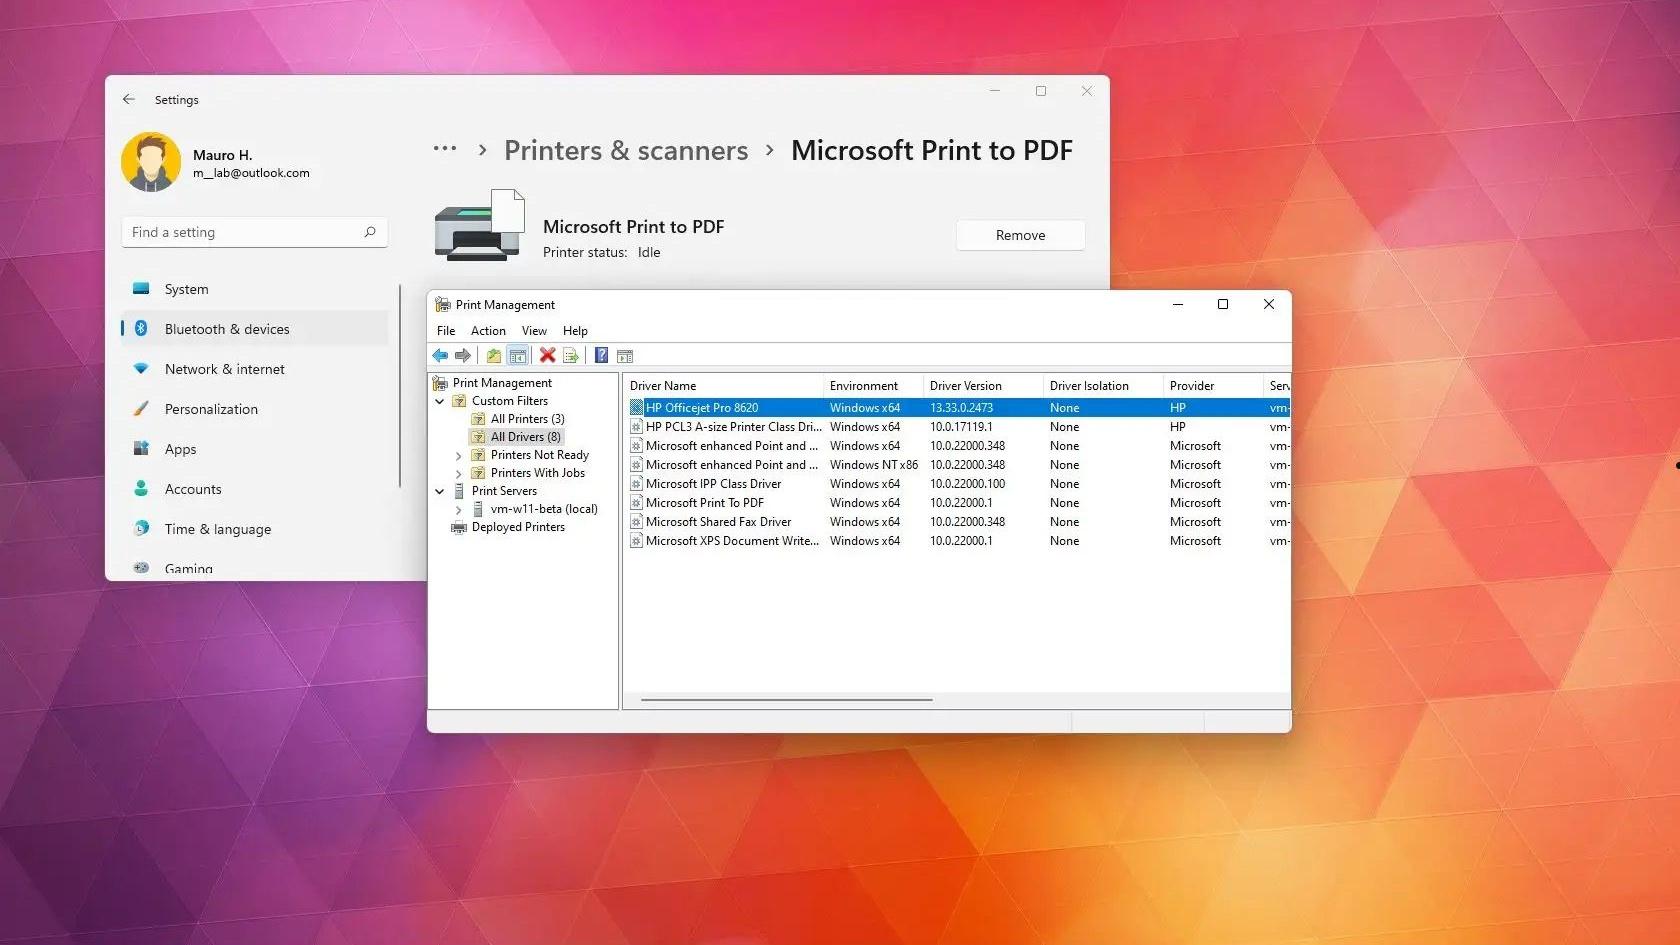
Task: Click the search magnifier in Find a setting
Action: click(370, 232)
